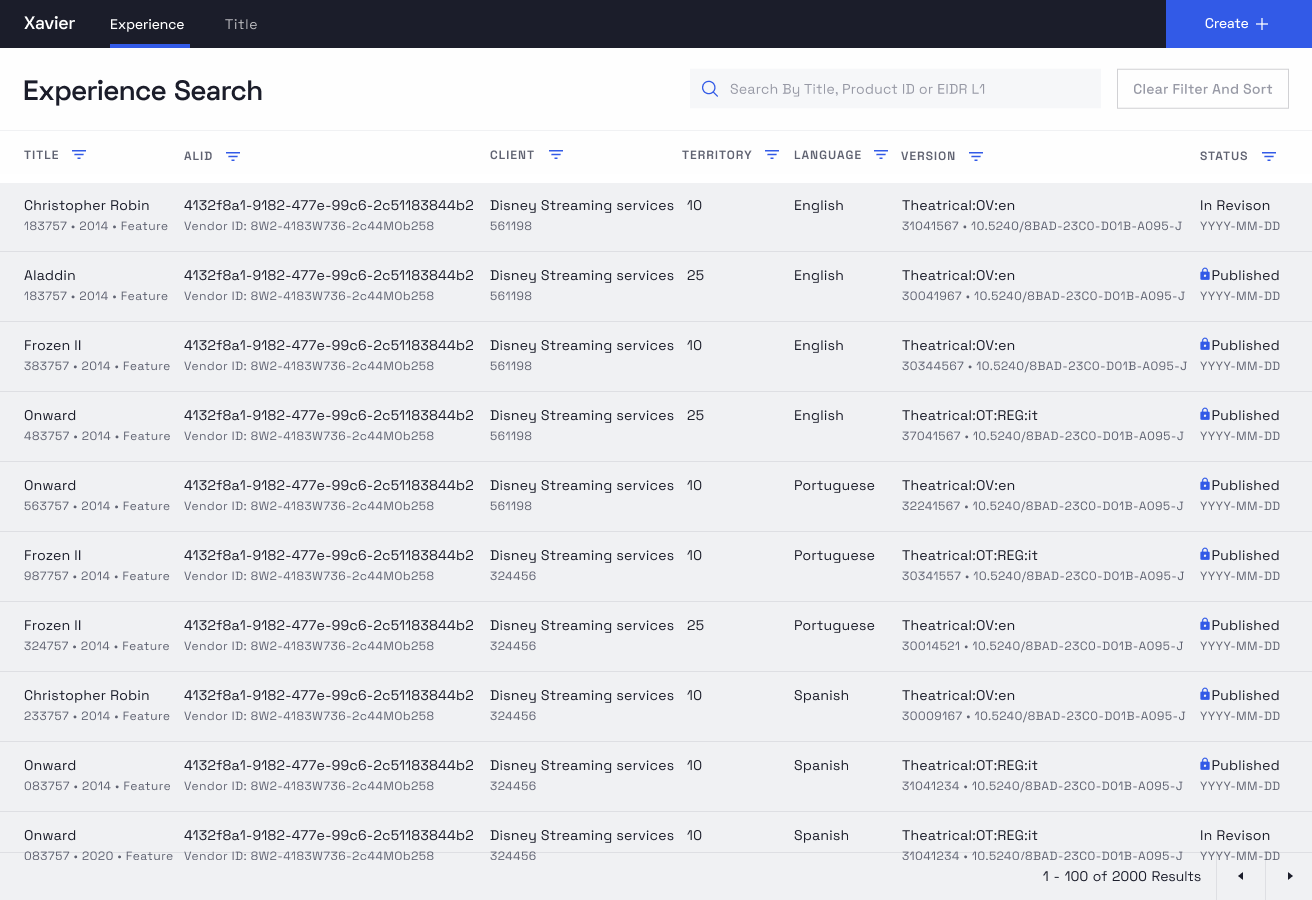
Task: Click Portuguese language on Onward 563757 row
Action: [x=834, y=485]
